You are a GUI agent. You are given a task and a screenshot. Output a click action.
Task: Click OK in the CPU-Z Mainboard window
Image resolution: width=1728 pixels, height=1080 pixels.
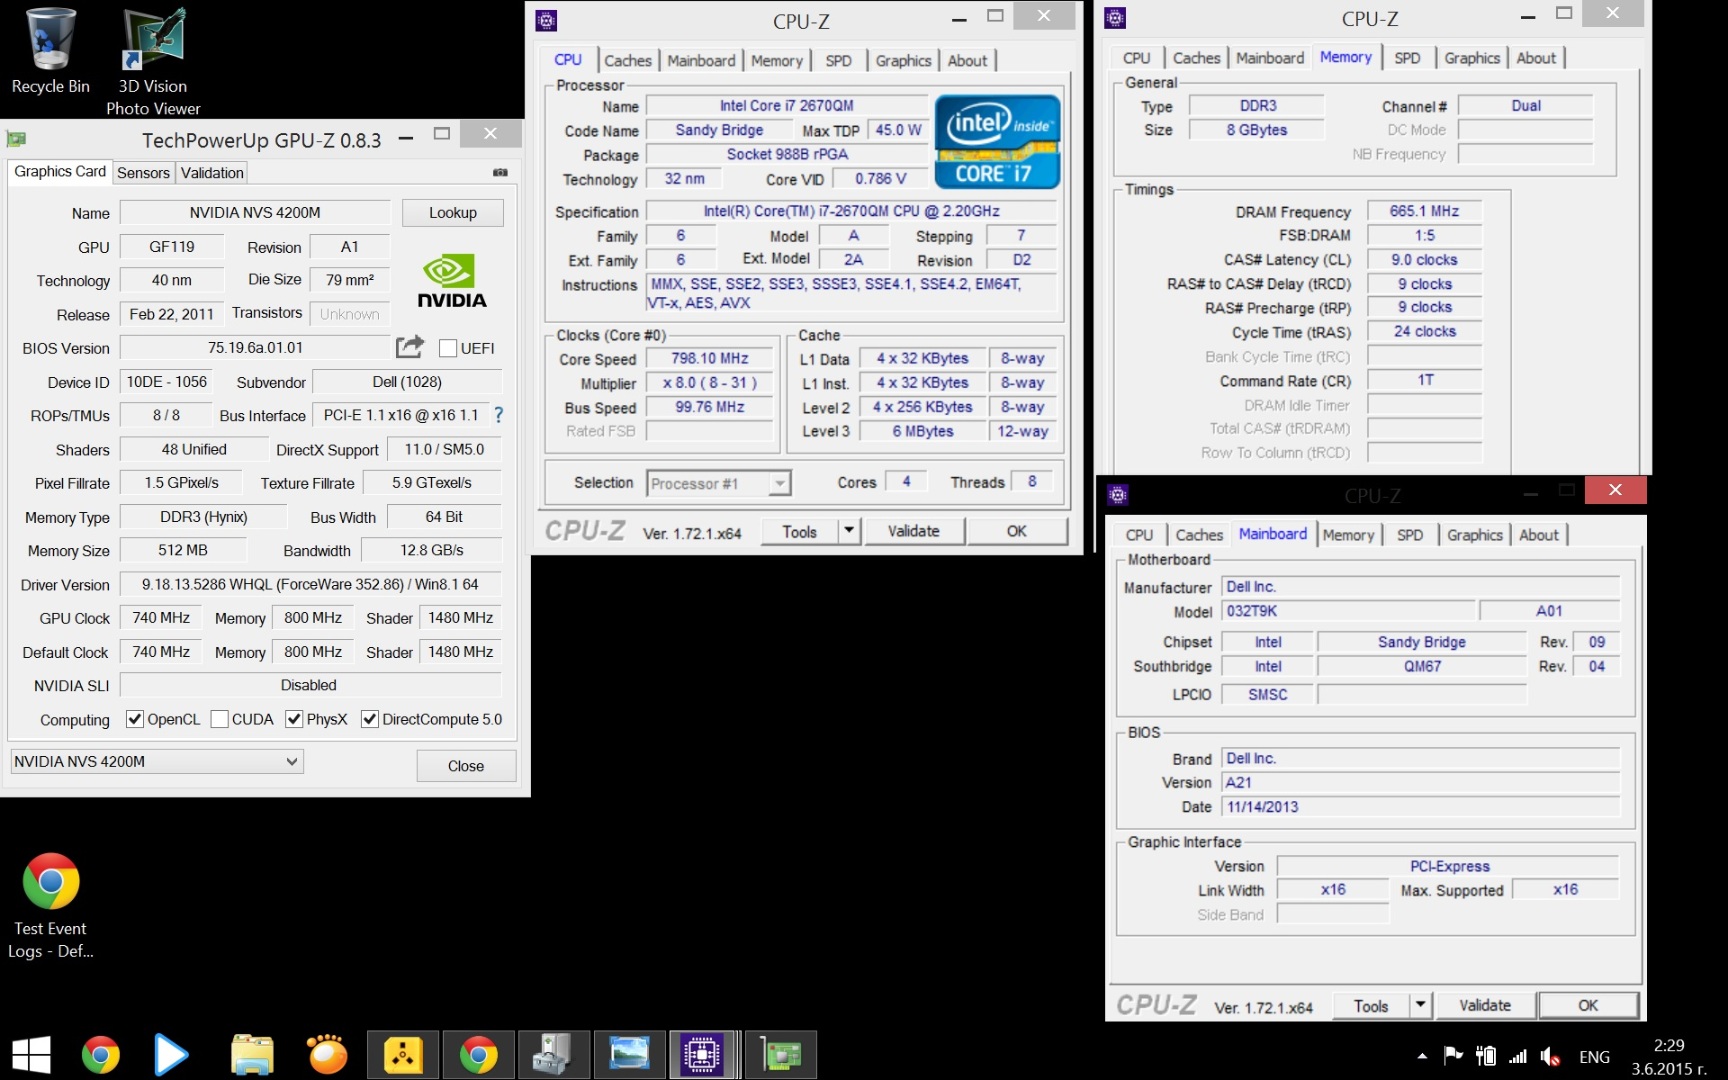[x=1588, y=1005]
